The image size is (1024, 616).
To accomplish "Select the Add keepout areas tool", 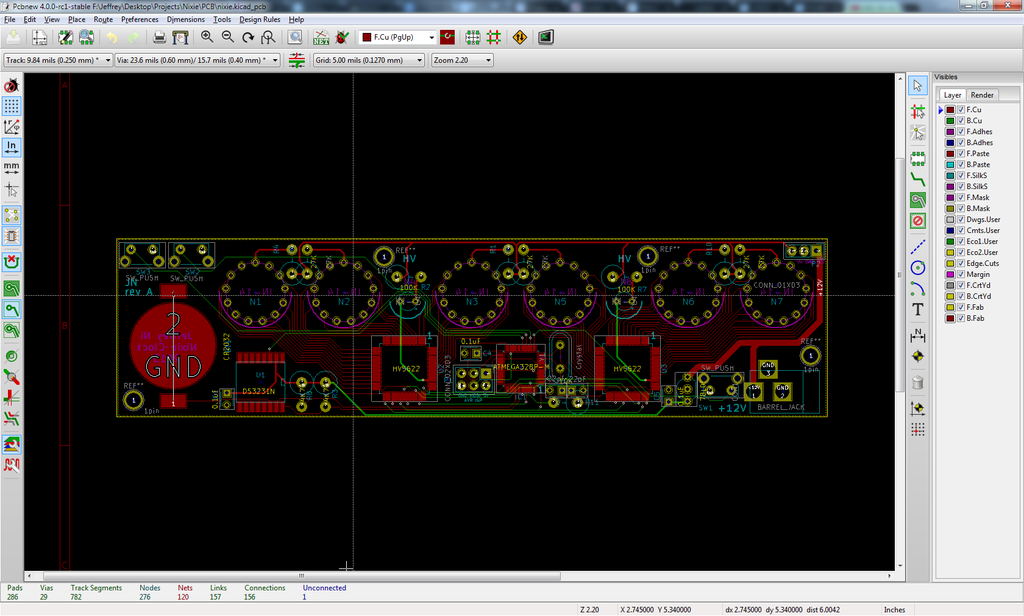I will [918, 221].
